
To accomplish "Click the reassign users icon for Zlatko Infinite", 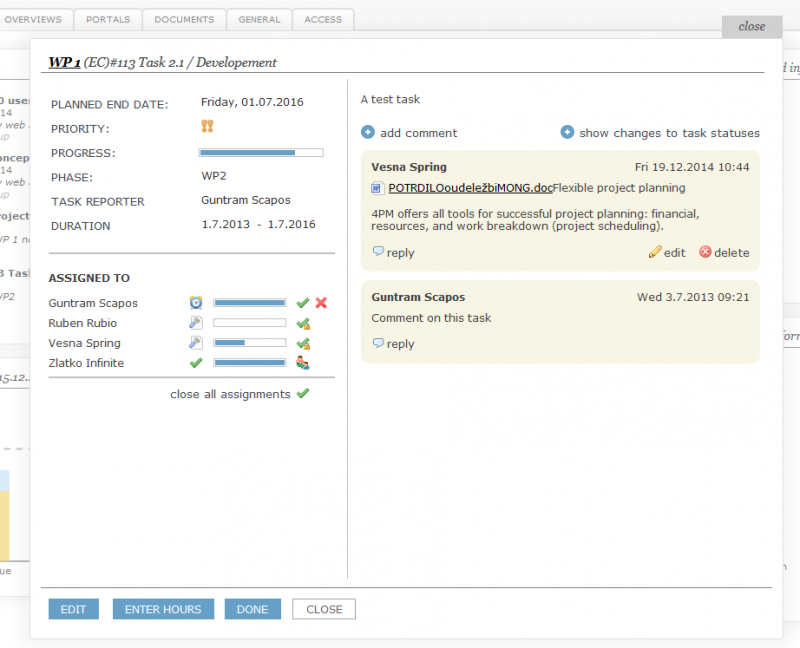I will coord(302,363).
